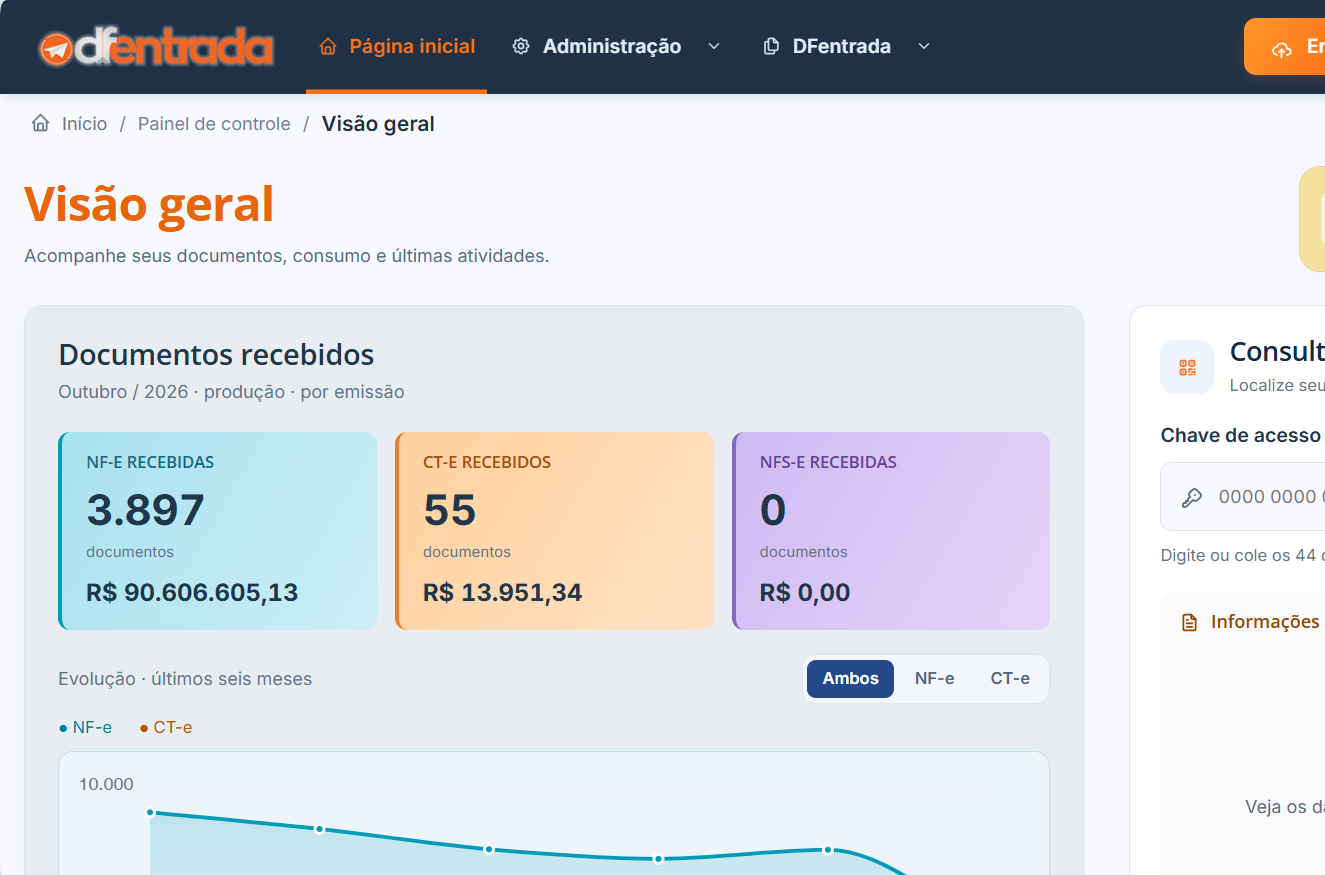Image resolution: width=1325 pixels, height=875 pixels.
Task: Click the QR code icon in Consulta card
Action: pyautogui.click(x=1187, y=367)
